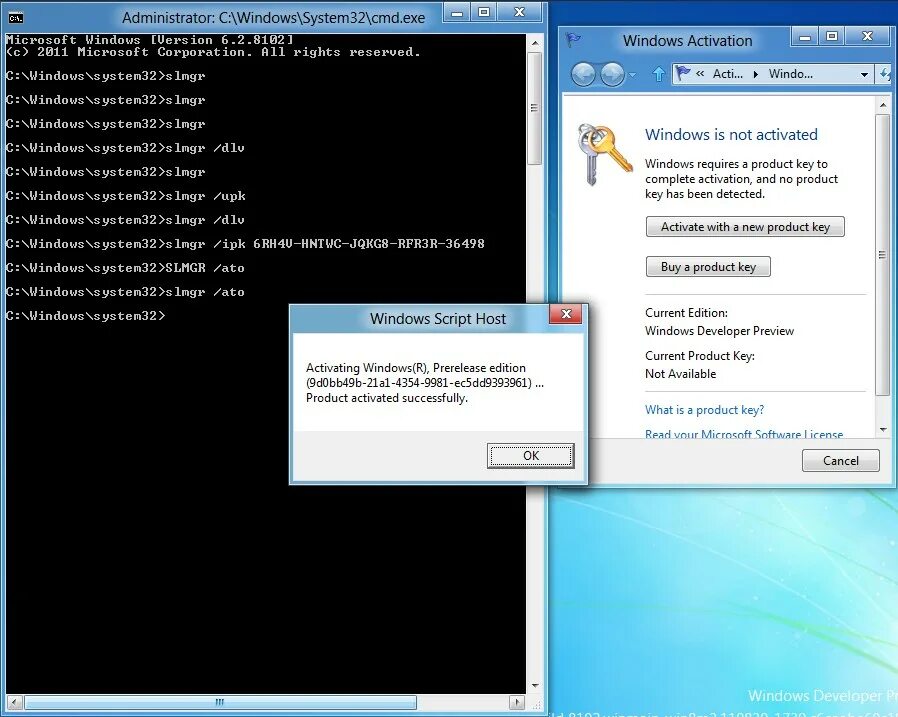Screen dimensions: 898x717
Task: Click the flag icon in address bar
Action: click(x=683, y=73)
